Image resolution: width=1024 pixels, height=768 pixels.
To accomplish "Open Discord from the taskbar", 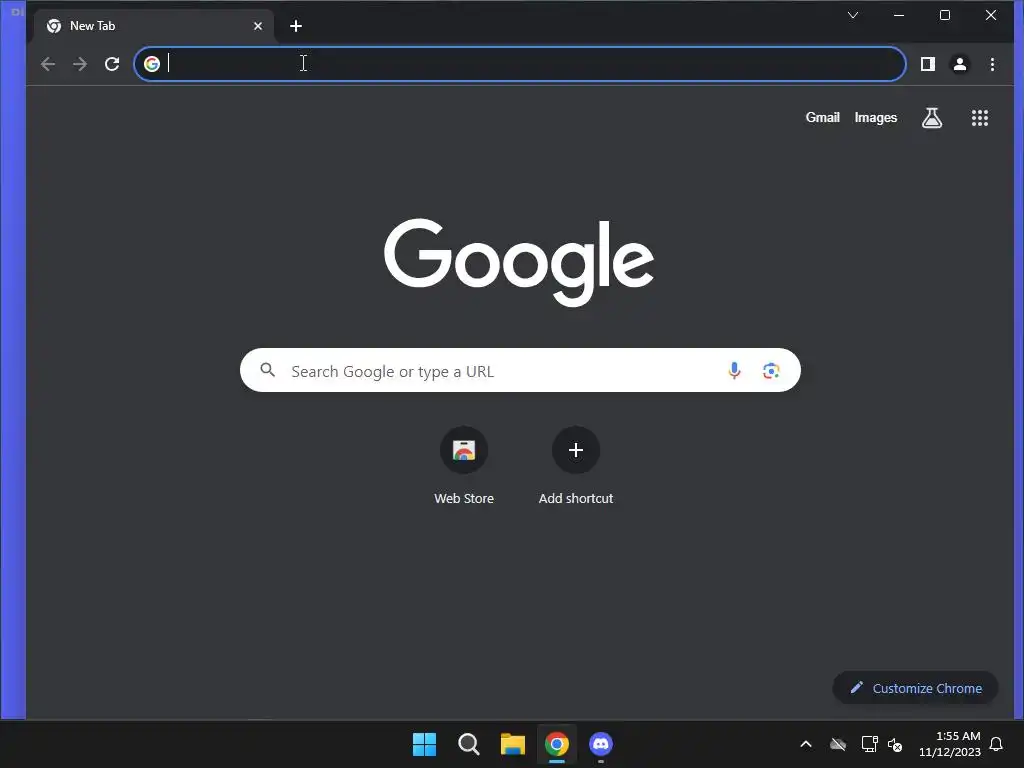I will 601,744.
